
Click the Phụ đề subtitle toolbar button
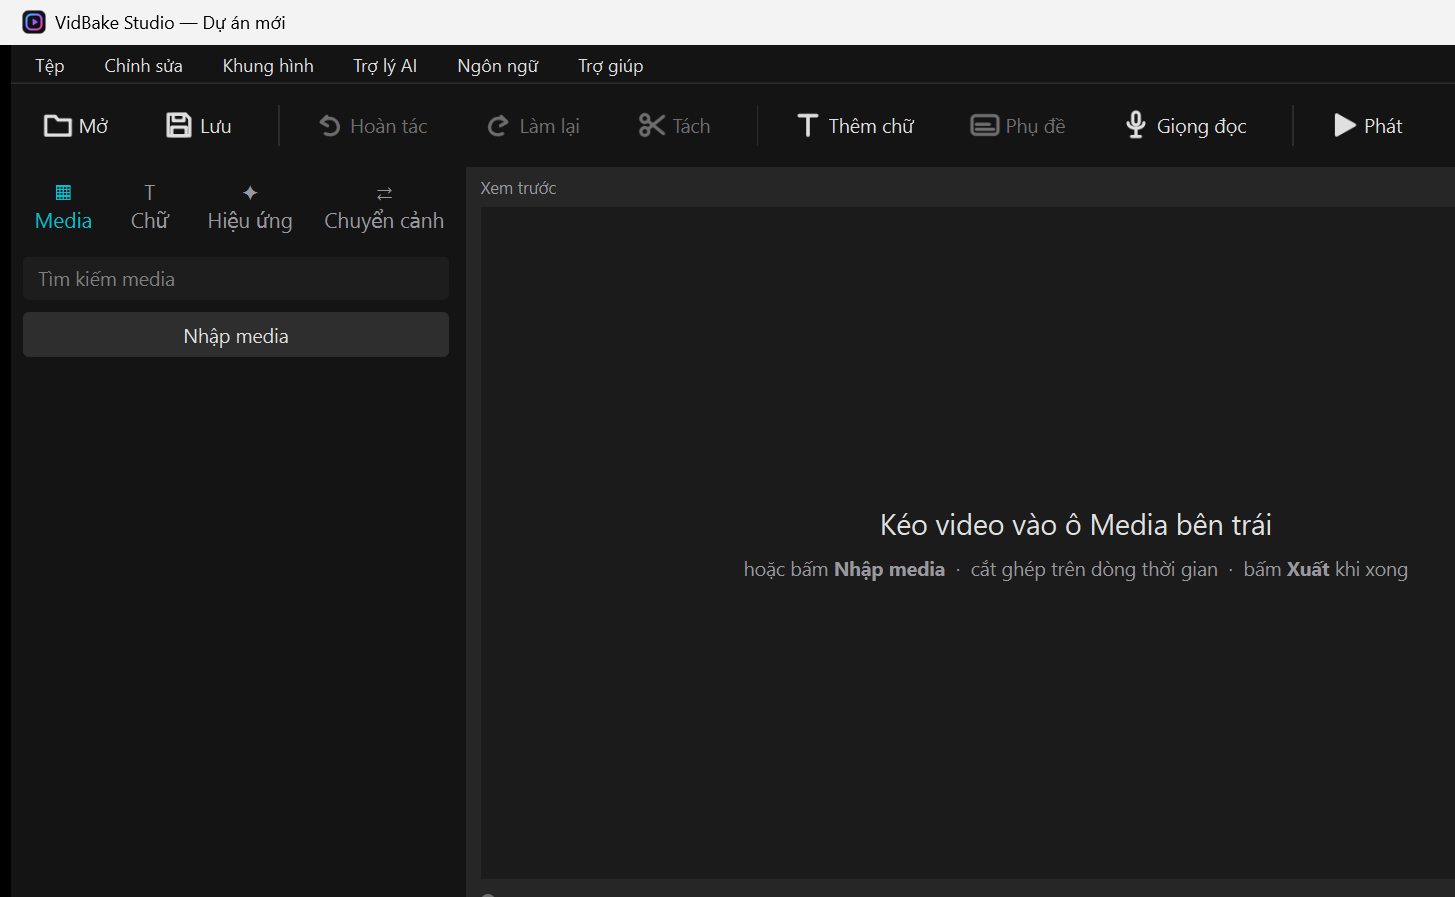[x=1018, y=126]
